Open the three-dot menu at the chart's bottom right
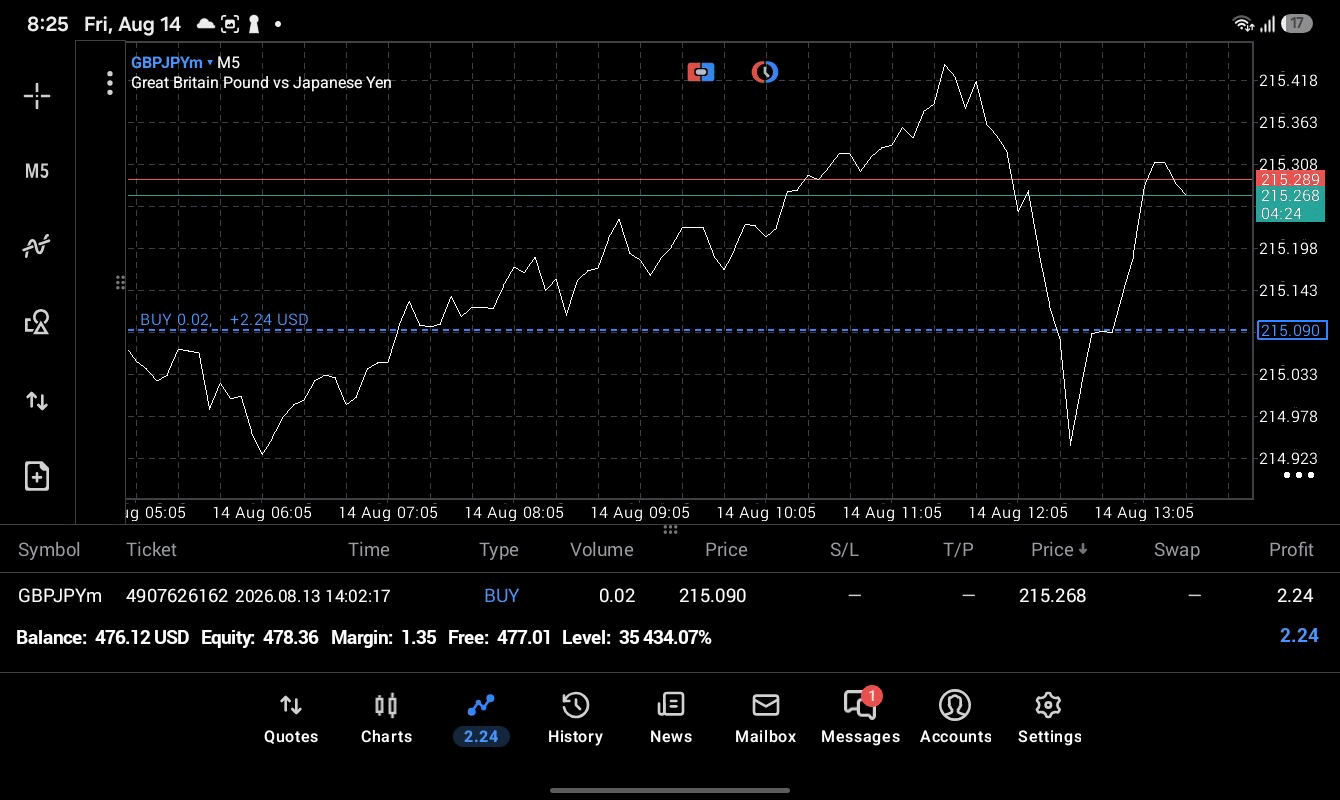Viewport: 1340px width, 800px height. 1298,475
